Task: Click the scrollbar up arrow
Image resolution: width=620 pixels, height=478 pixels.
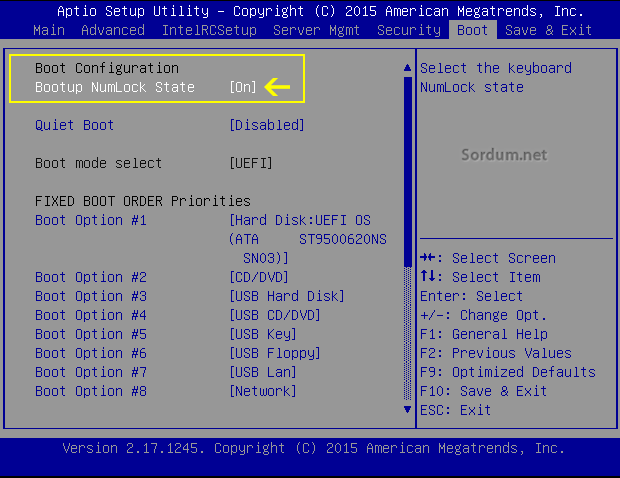Action: [x=408, y=68]
